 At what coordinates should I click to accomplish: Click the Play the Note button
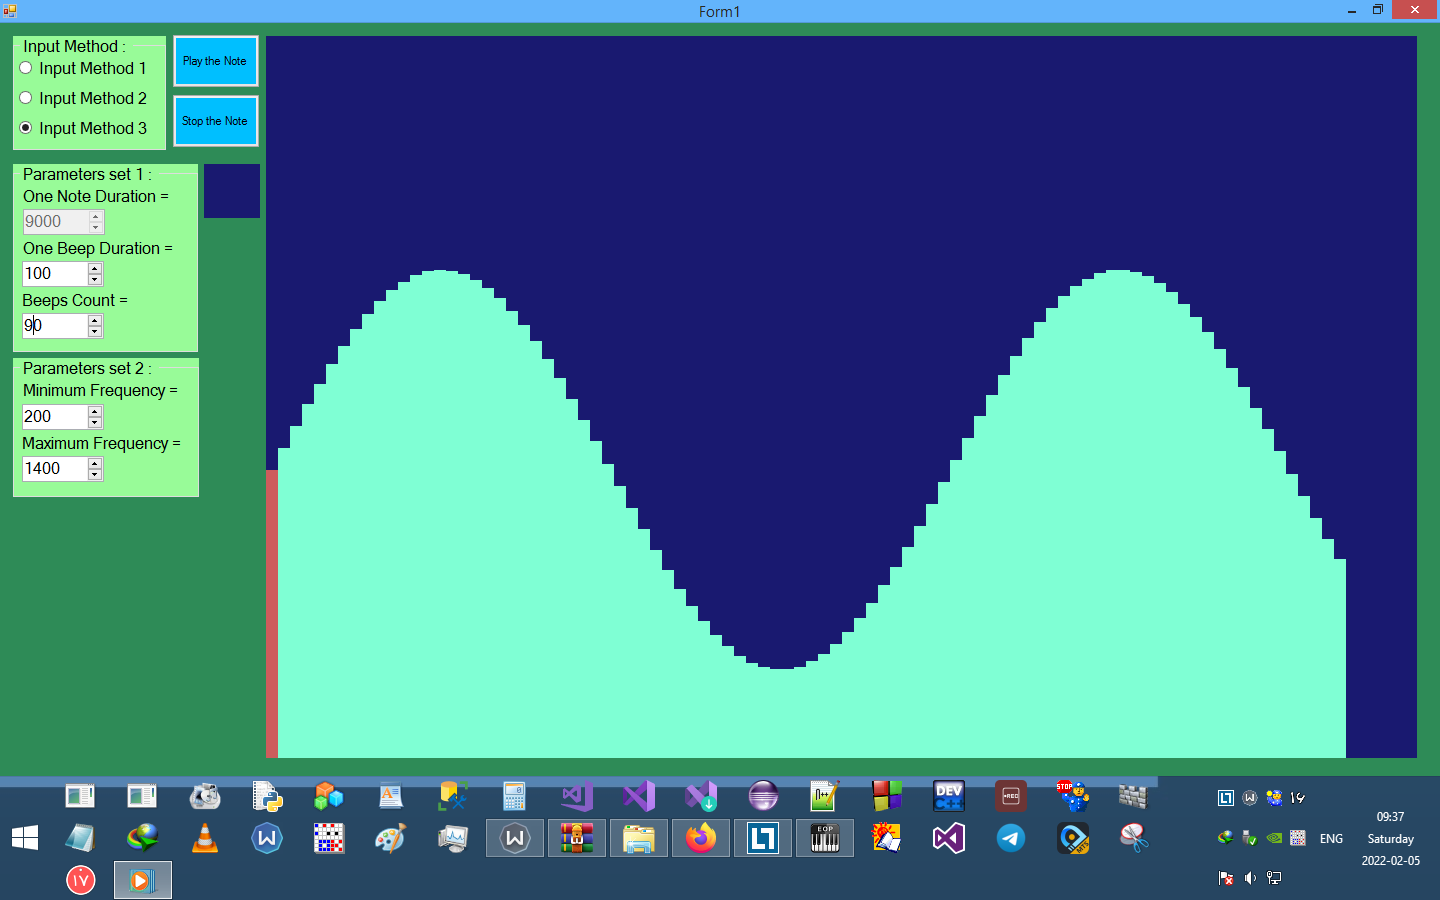pyautogui.click(x=215, y=61)
